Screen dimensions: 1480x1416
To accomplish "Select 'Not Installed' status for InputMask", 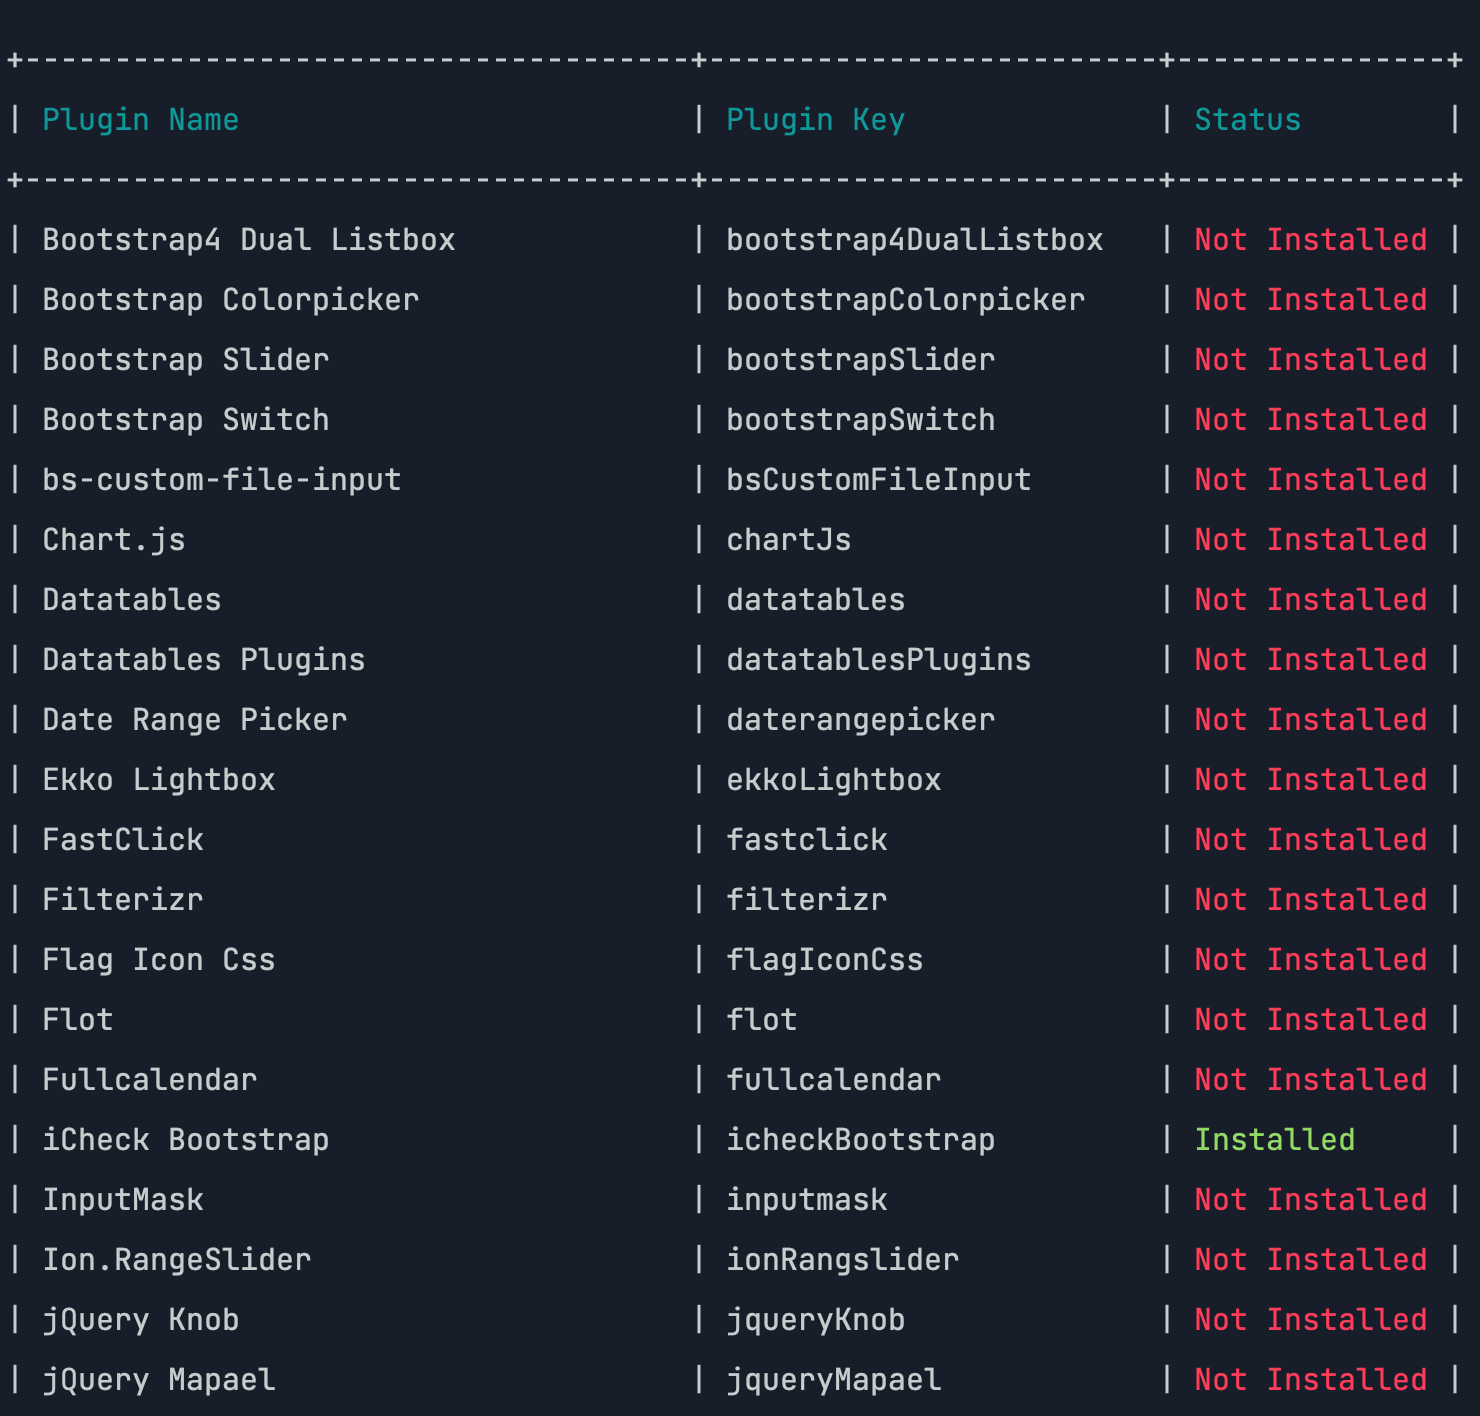I will (x=1311, y=1200).
